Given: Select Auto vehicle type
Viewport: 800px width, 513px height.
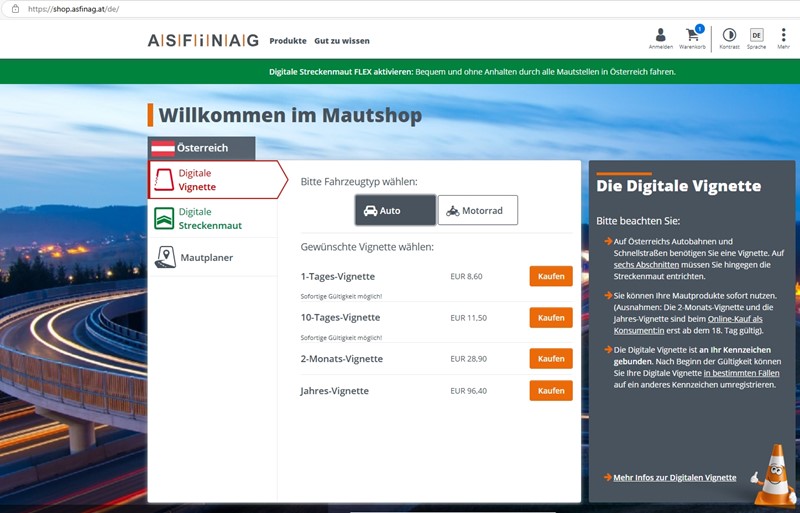Looking at the screenshot, I should 395,211.
